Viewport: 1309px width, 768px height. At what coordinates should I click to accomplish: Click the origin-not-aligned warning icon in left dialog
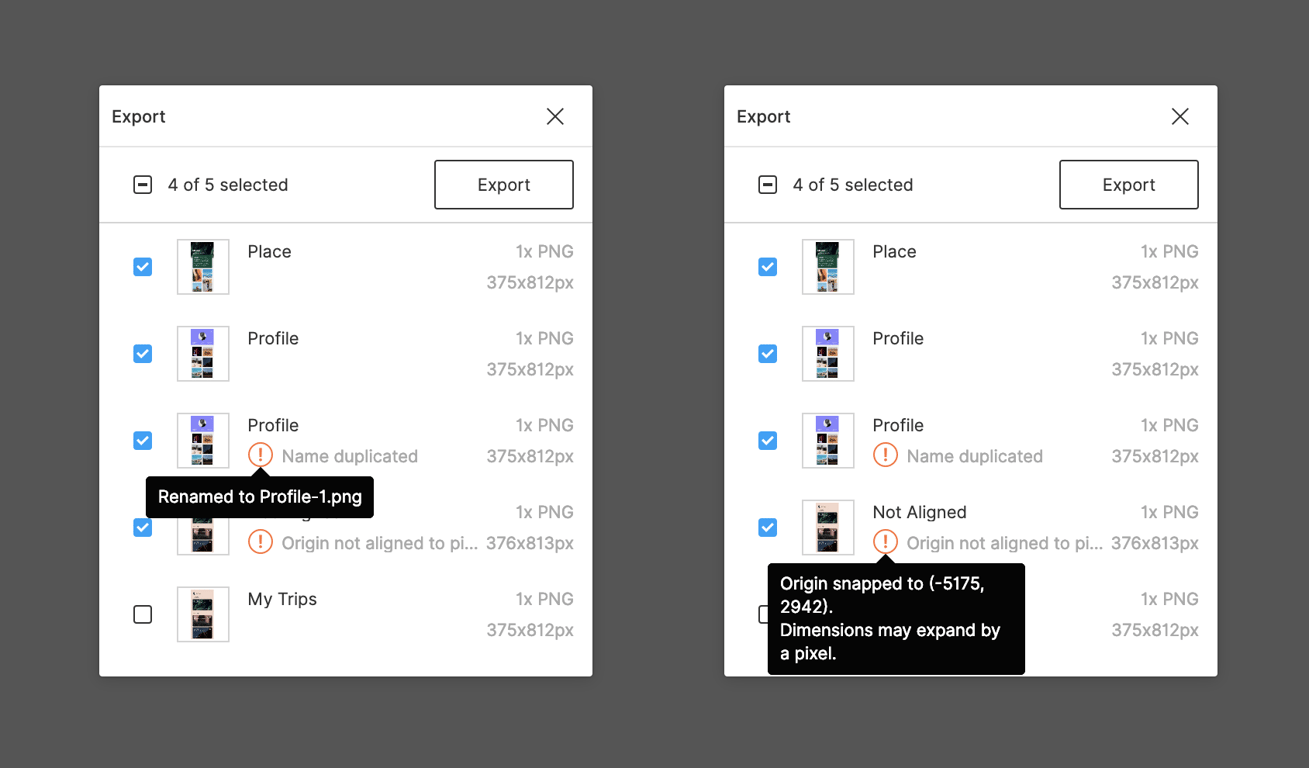[260, 543]
